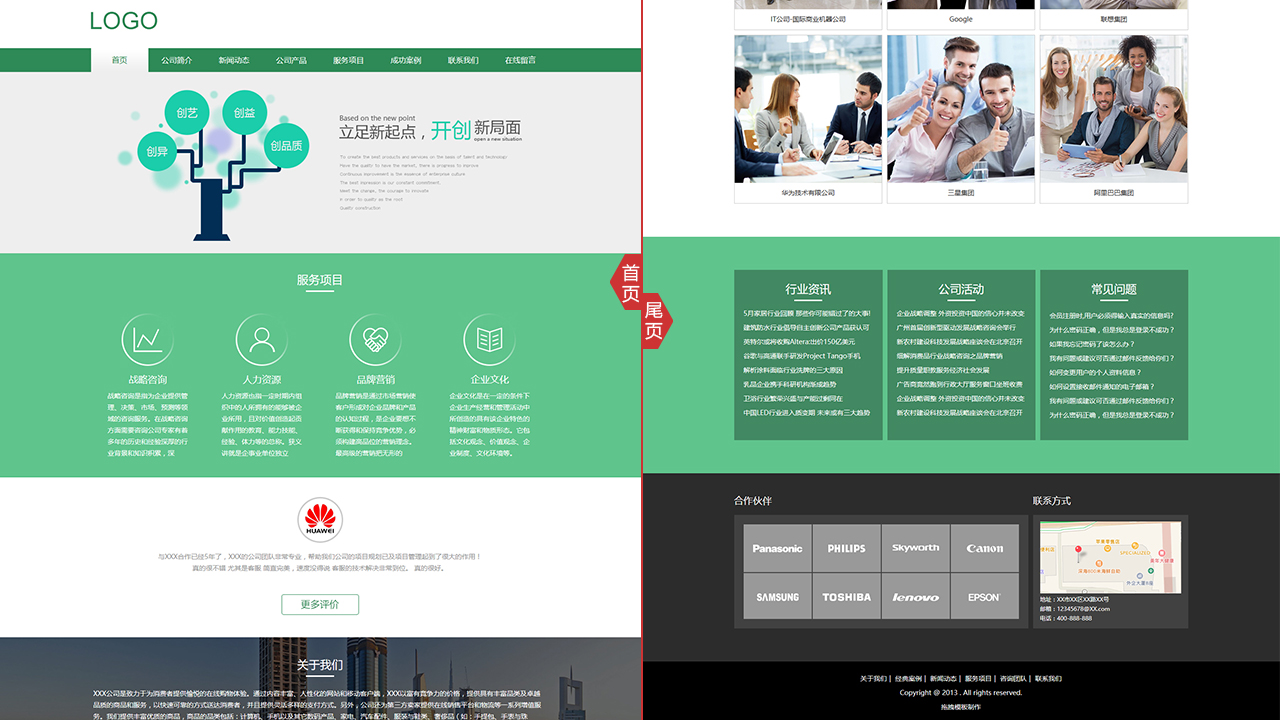Click the Huawei logo in testimonial section
The image size is (1280, 720).
320,520
